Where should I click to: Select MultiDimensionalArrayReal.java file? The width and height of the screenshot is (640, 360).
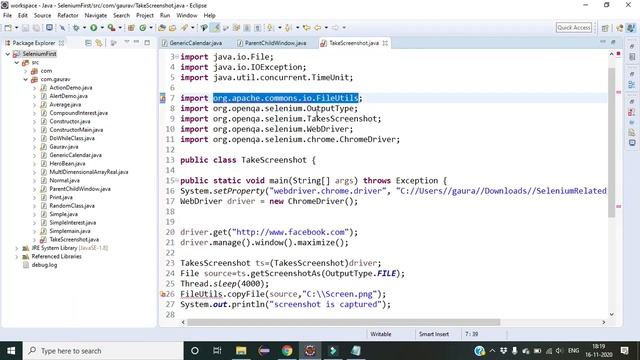pos(89,172)
